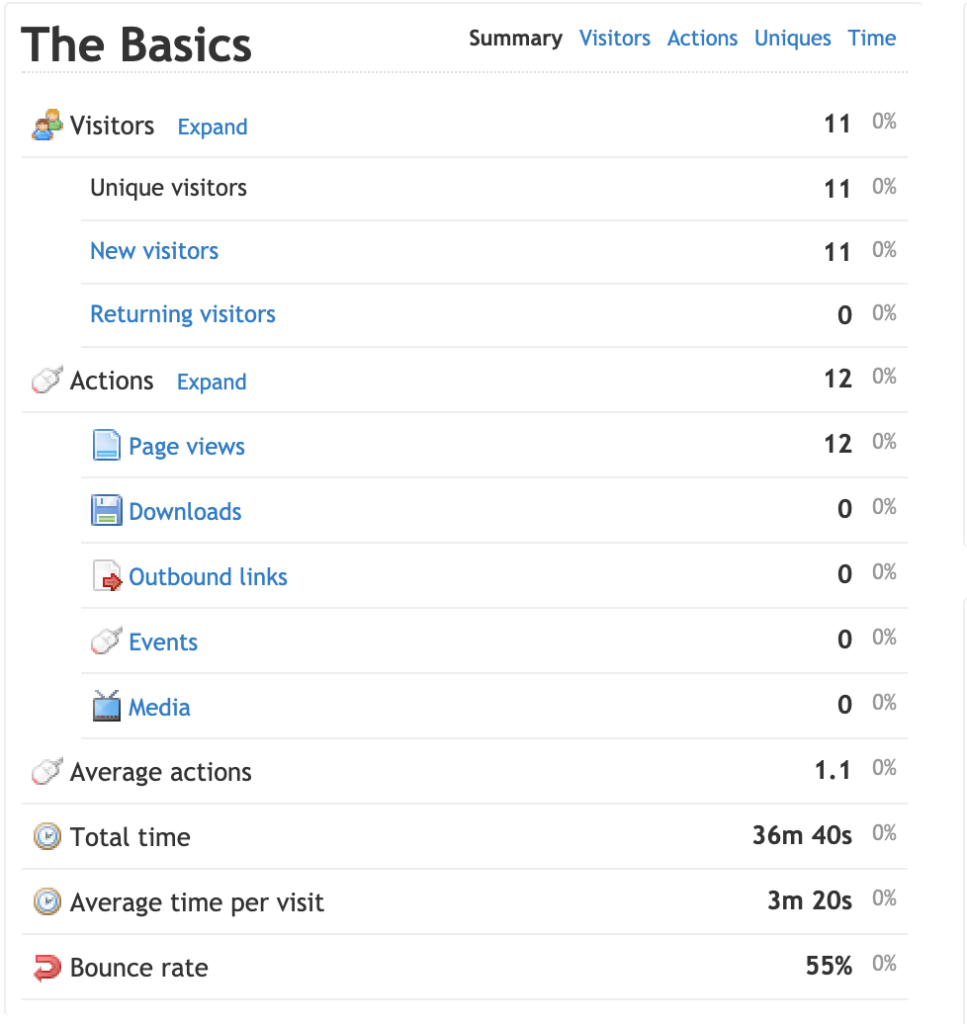This screenshot has height=1024, width=967.
Task: Switch to the Actions tab
Action: 702,38
